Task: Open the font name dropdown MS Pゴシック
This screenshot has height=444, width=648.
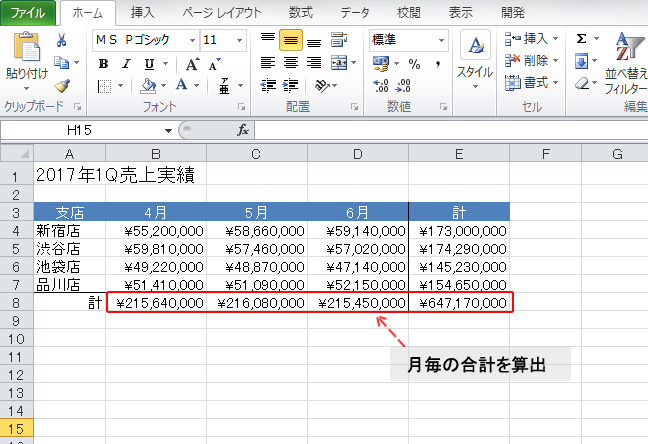Action: (145, 40)
